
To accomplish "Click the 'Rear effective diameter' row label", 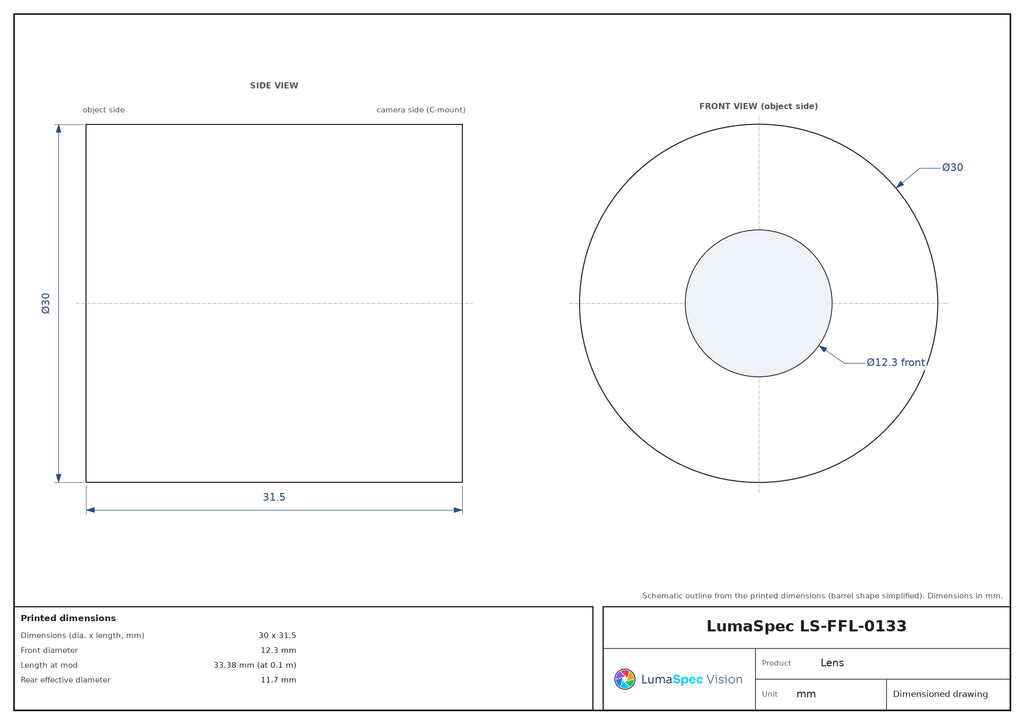I will click(65, 680).
